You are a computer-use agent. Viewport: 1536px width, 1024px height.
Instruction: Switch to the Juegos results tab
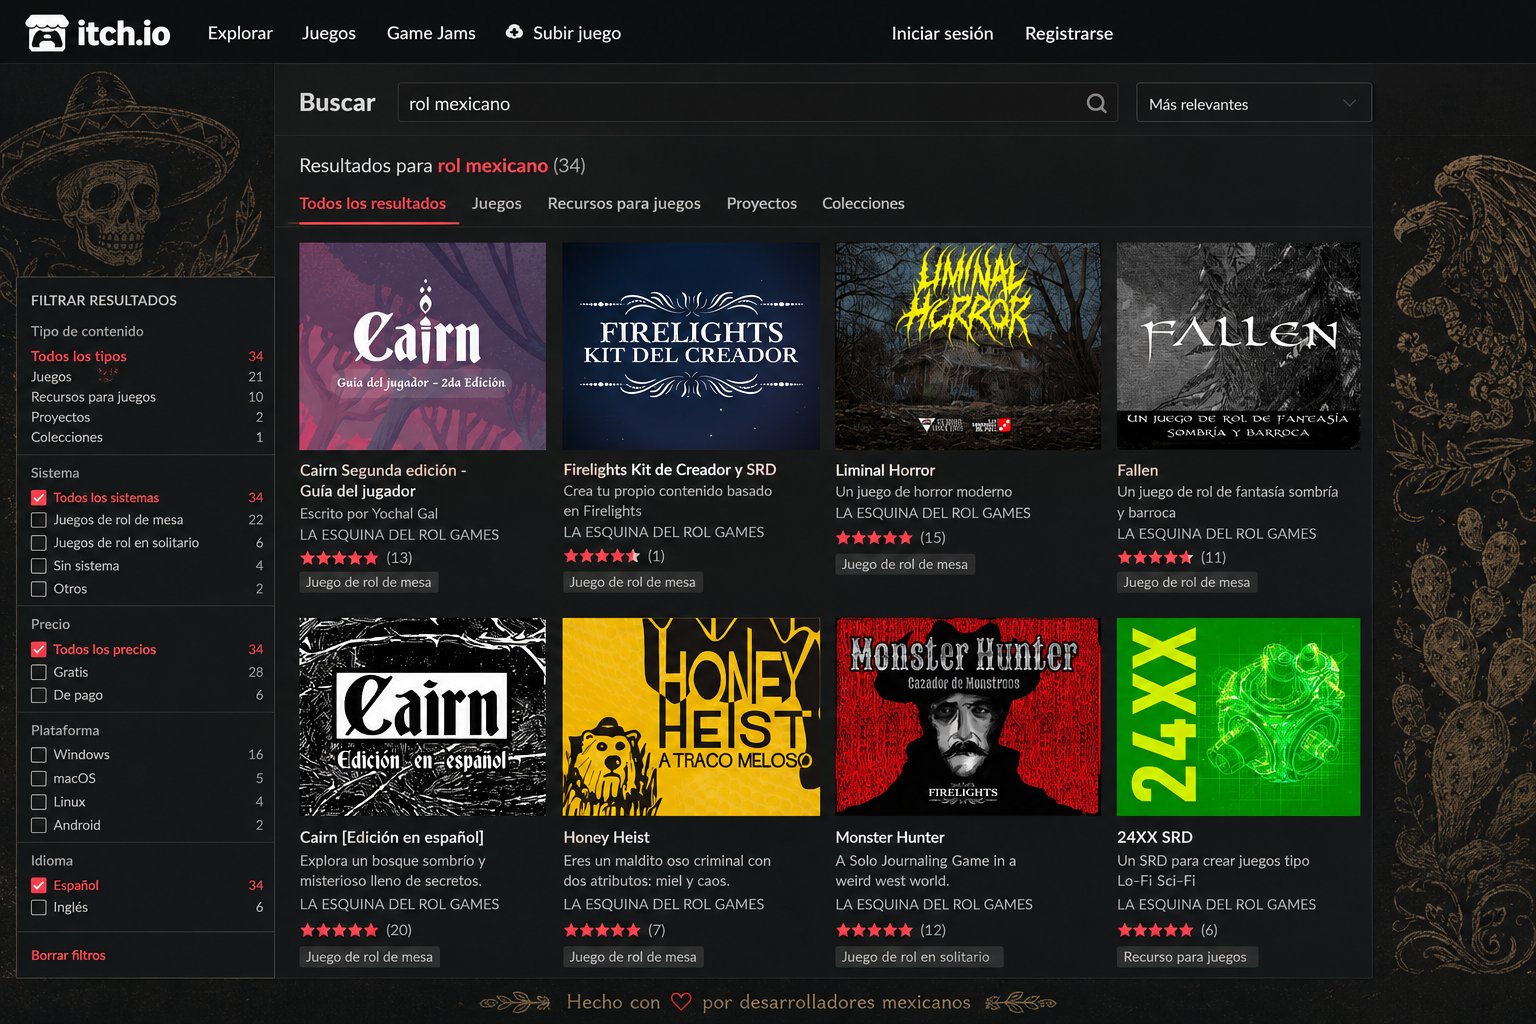[497, 203]
